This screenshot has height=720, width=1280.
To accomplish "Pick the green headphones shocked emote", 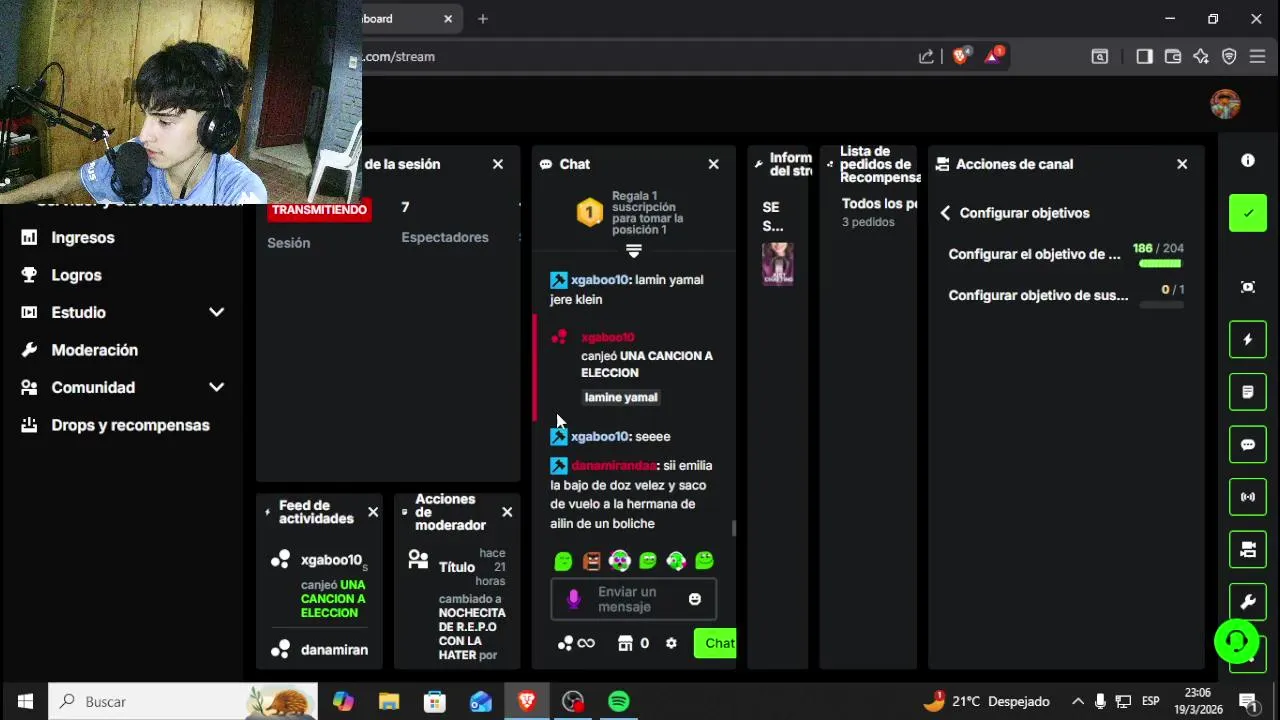I will (x=676, y=561).
